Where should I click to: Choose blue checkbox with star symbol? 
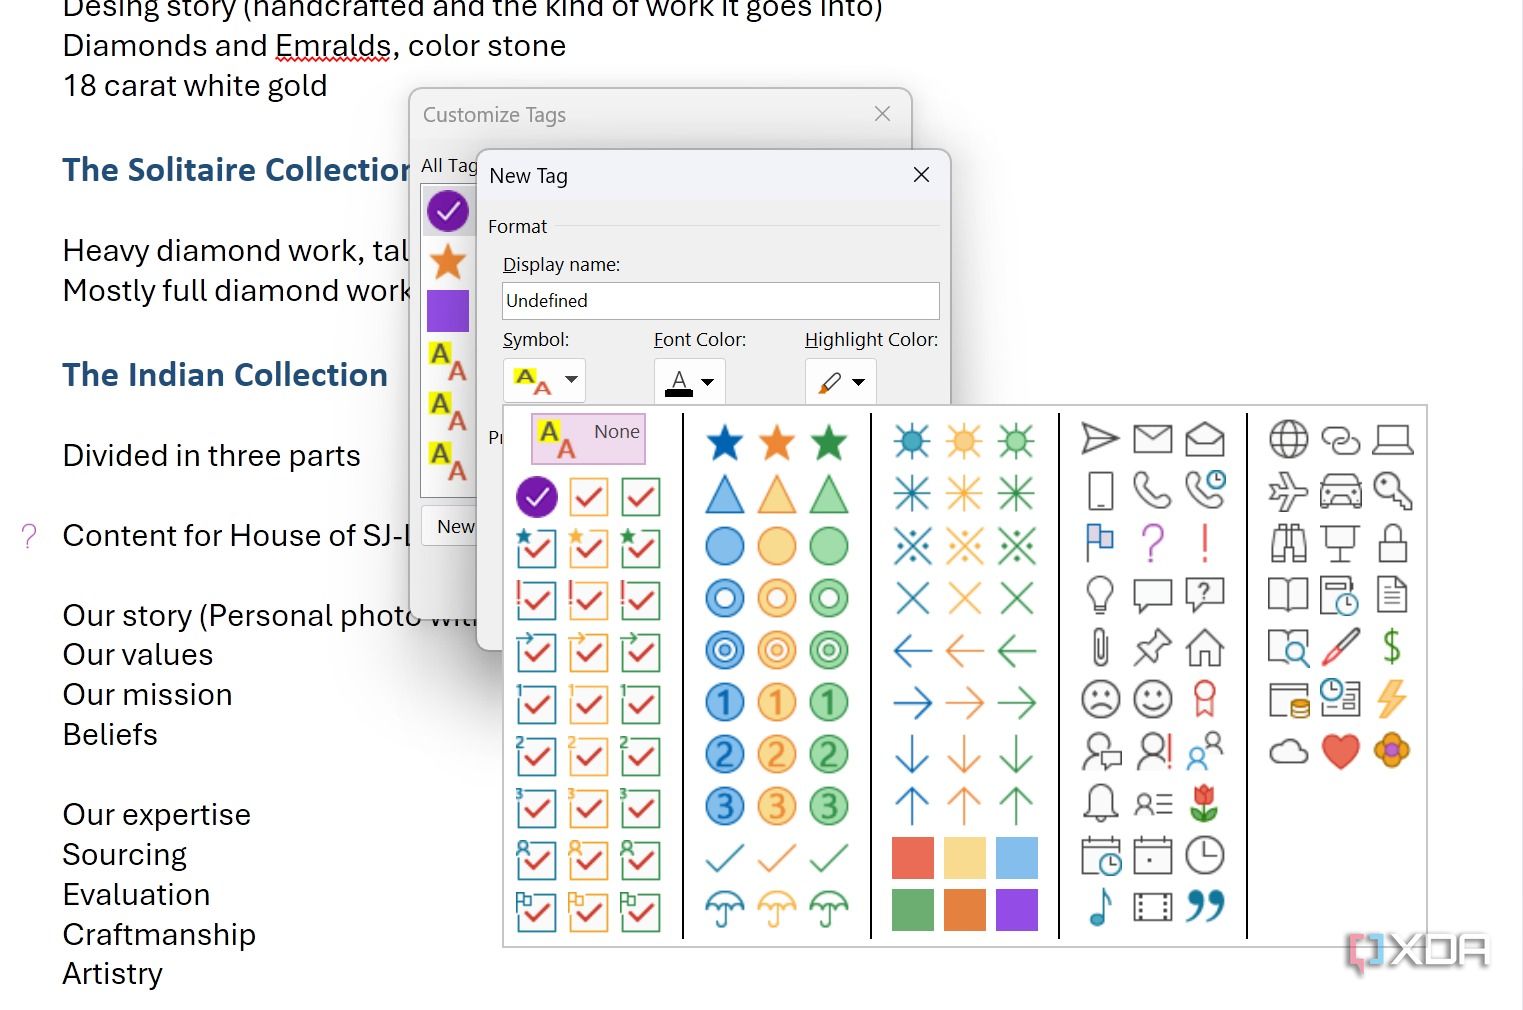(x=536, y=547)
